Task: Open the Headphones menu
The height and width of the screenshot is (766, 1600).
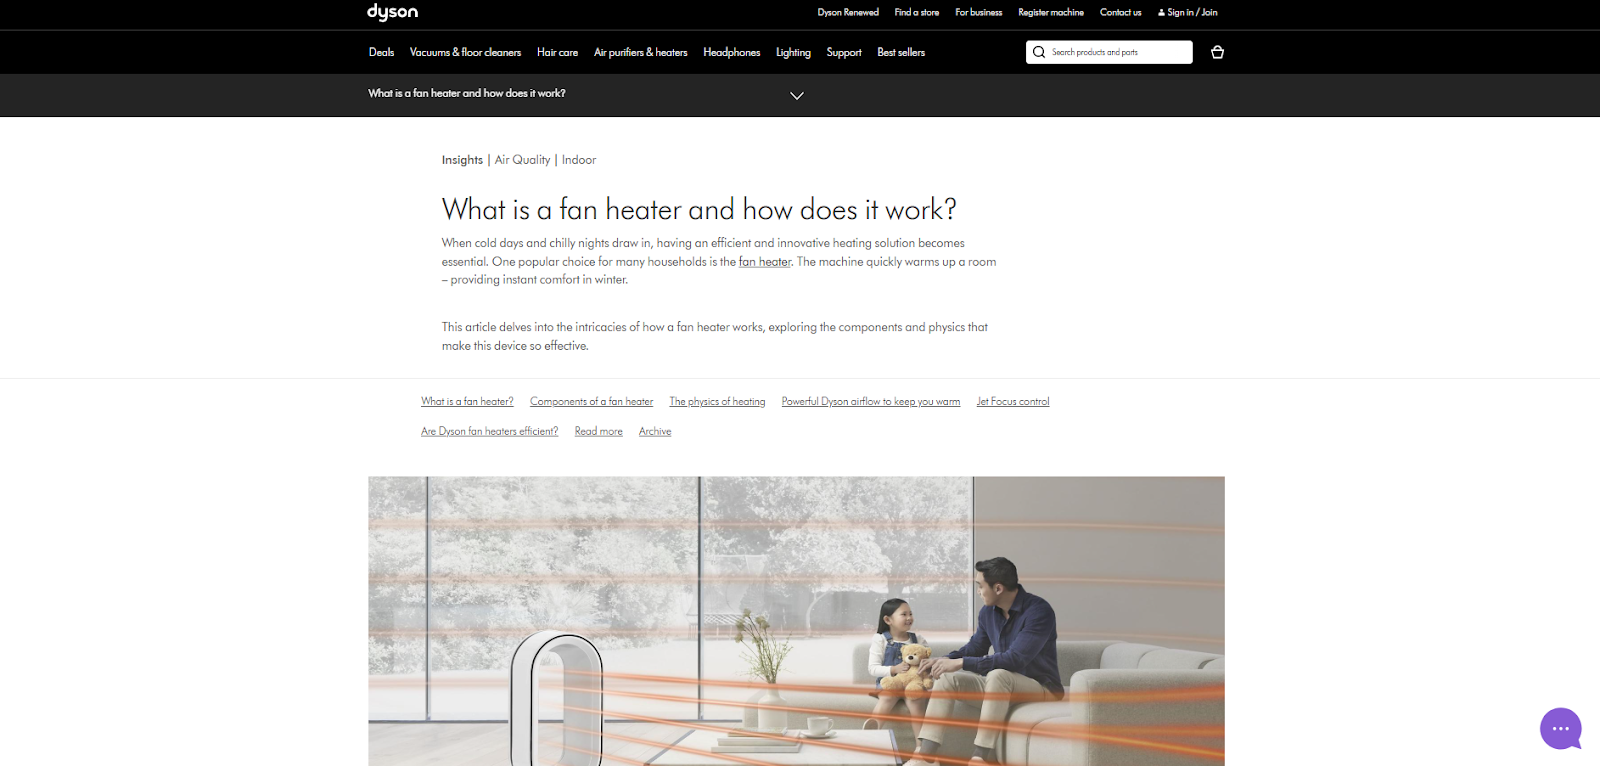Action: pyautogui.click(x=731, y=52)
